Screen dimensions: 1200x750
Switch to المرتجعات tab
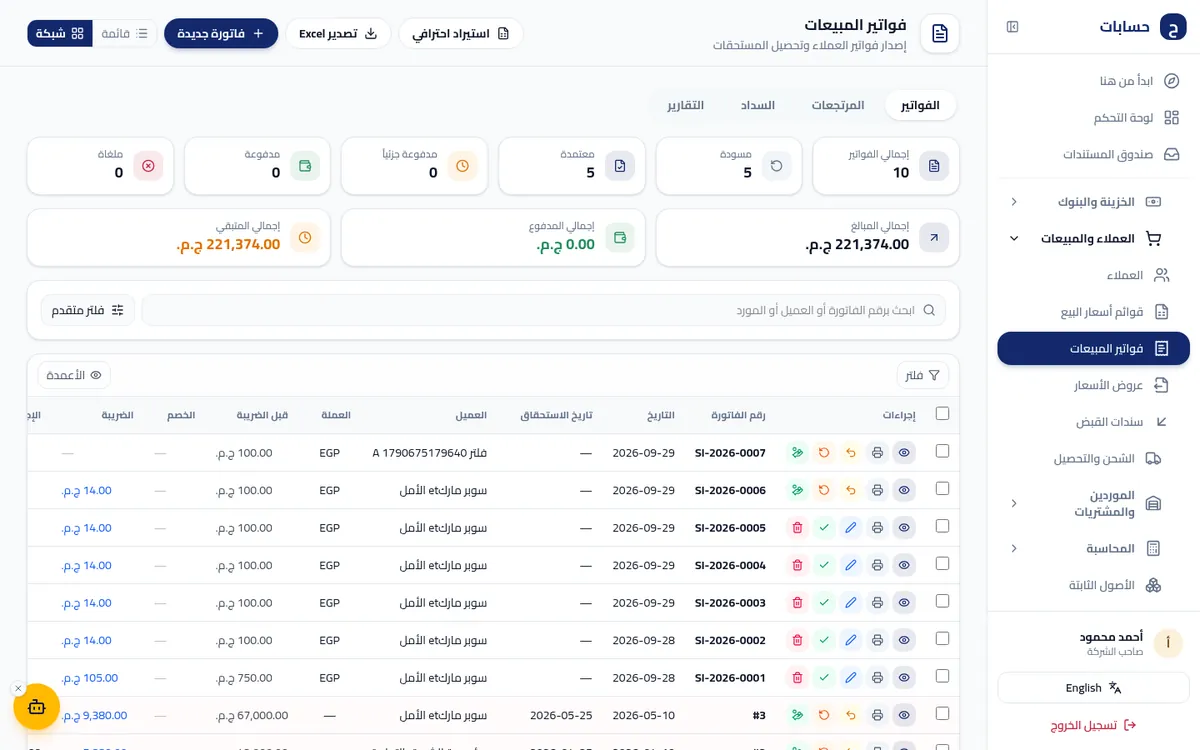(837, 105)
